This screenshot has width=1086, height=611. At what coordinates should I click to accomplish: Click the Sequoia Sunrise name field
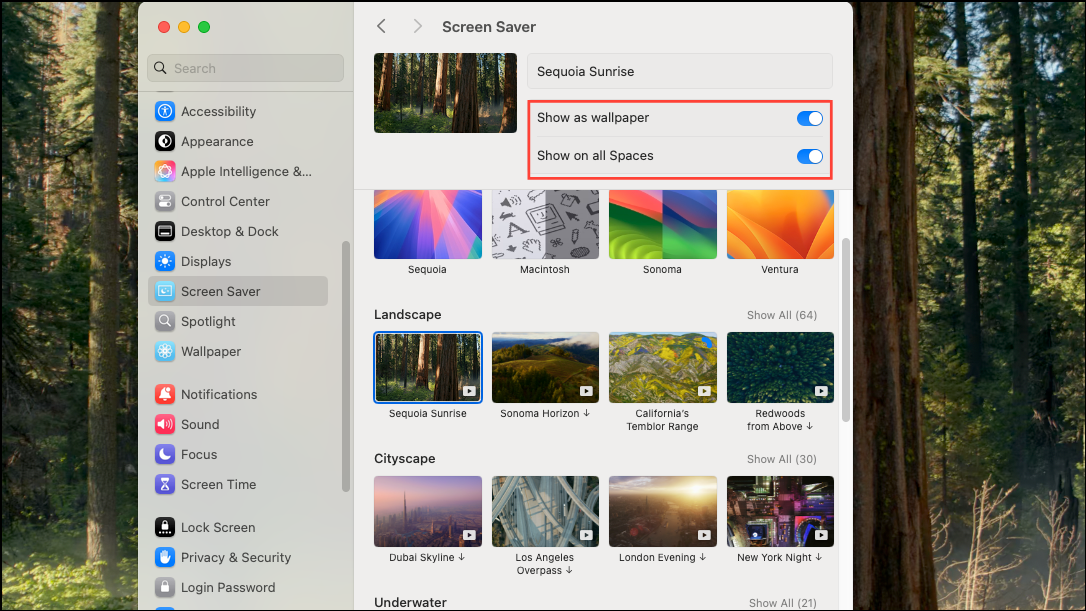(679, 71)
